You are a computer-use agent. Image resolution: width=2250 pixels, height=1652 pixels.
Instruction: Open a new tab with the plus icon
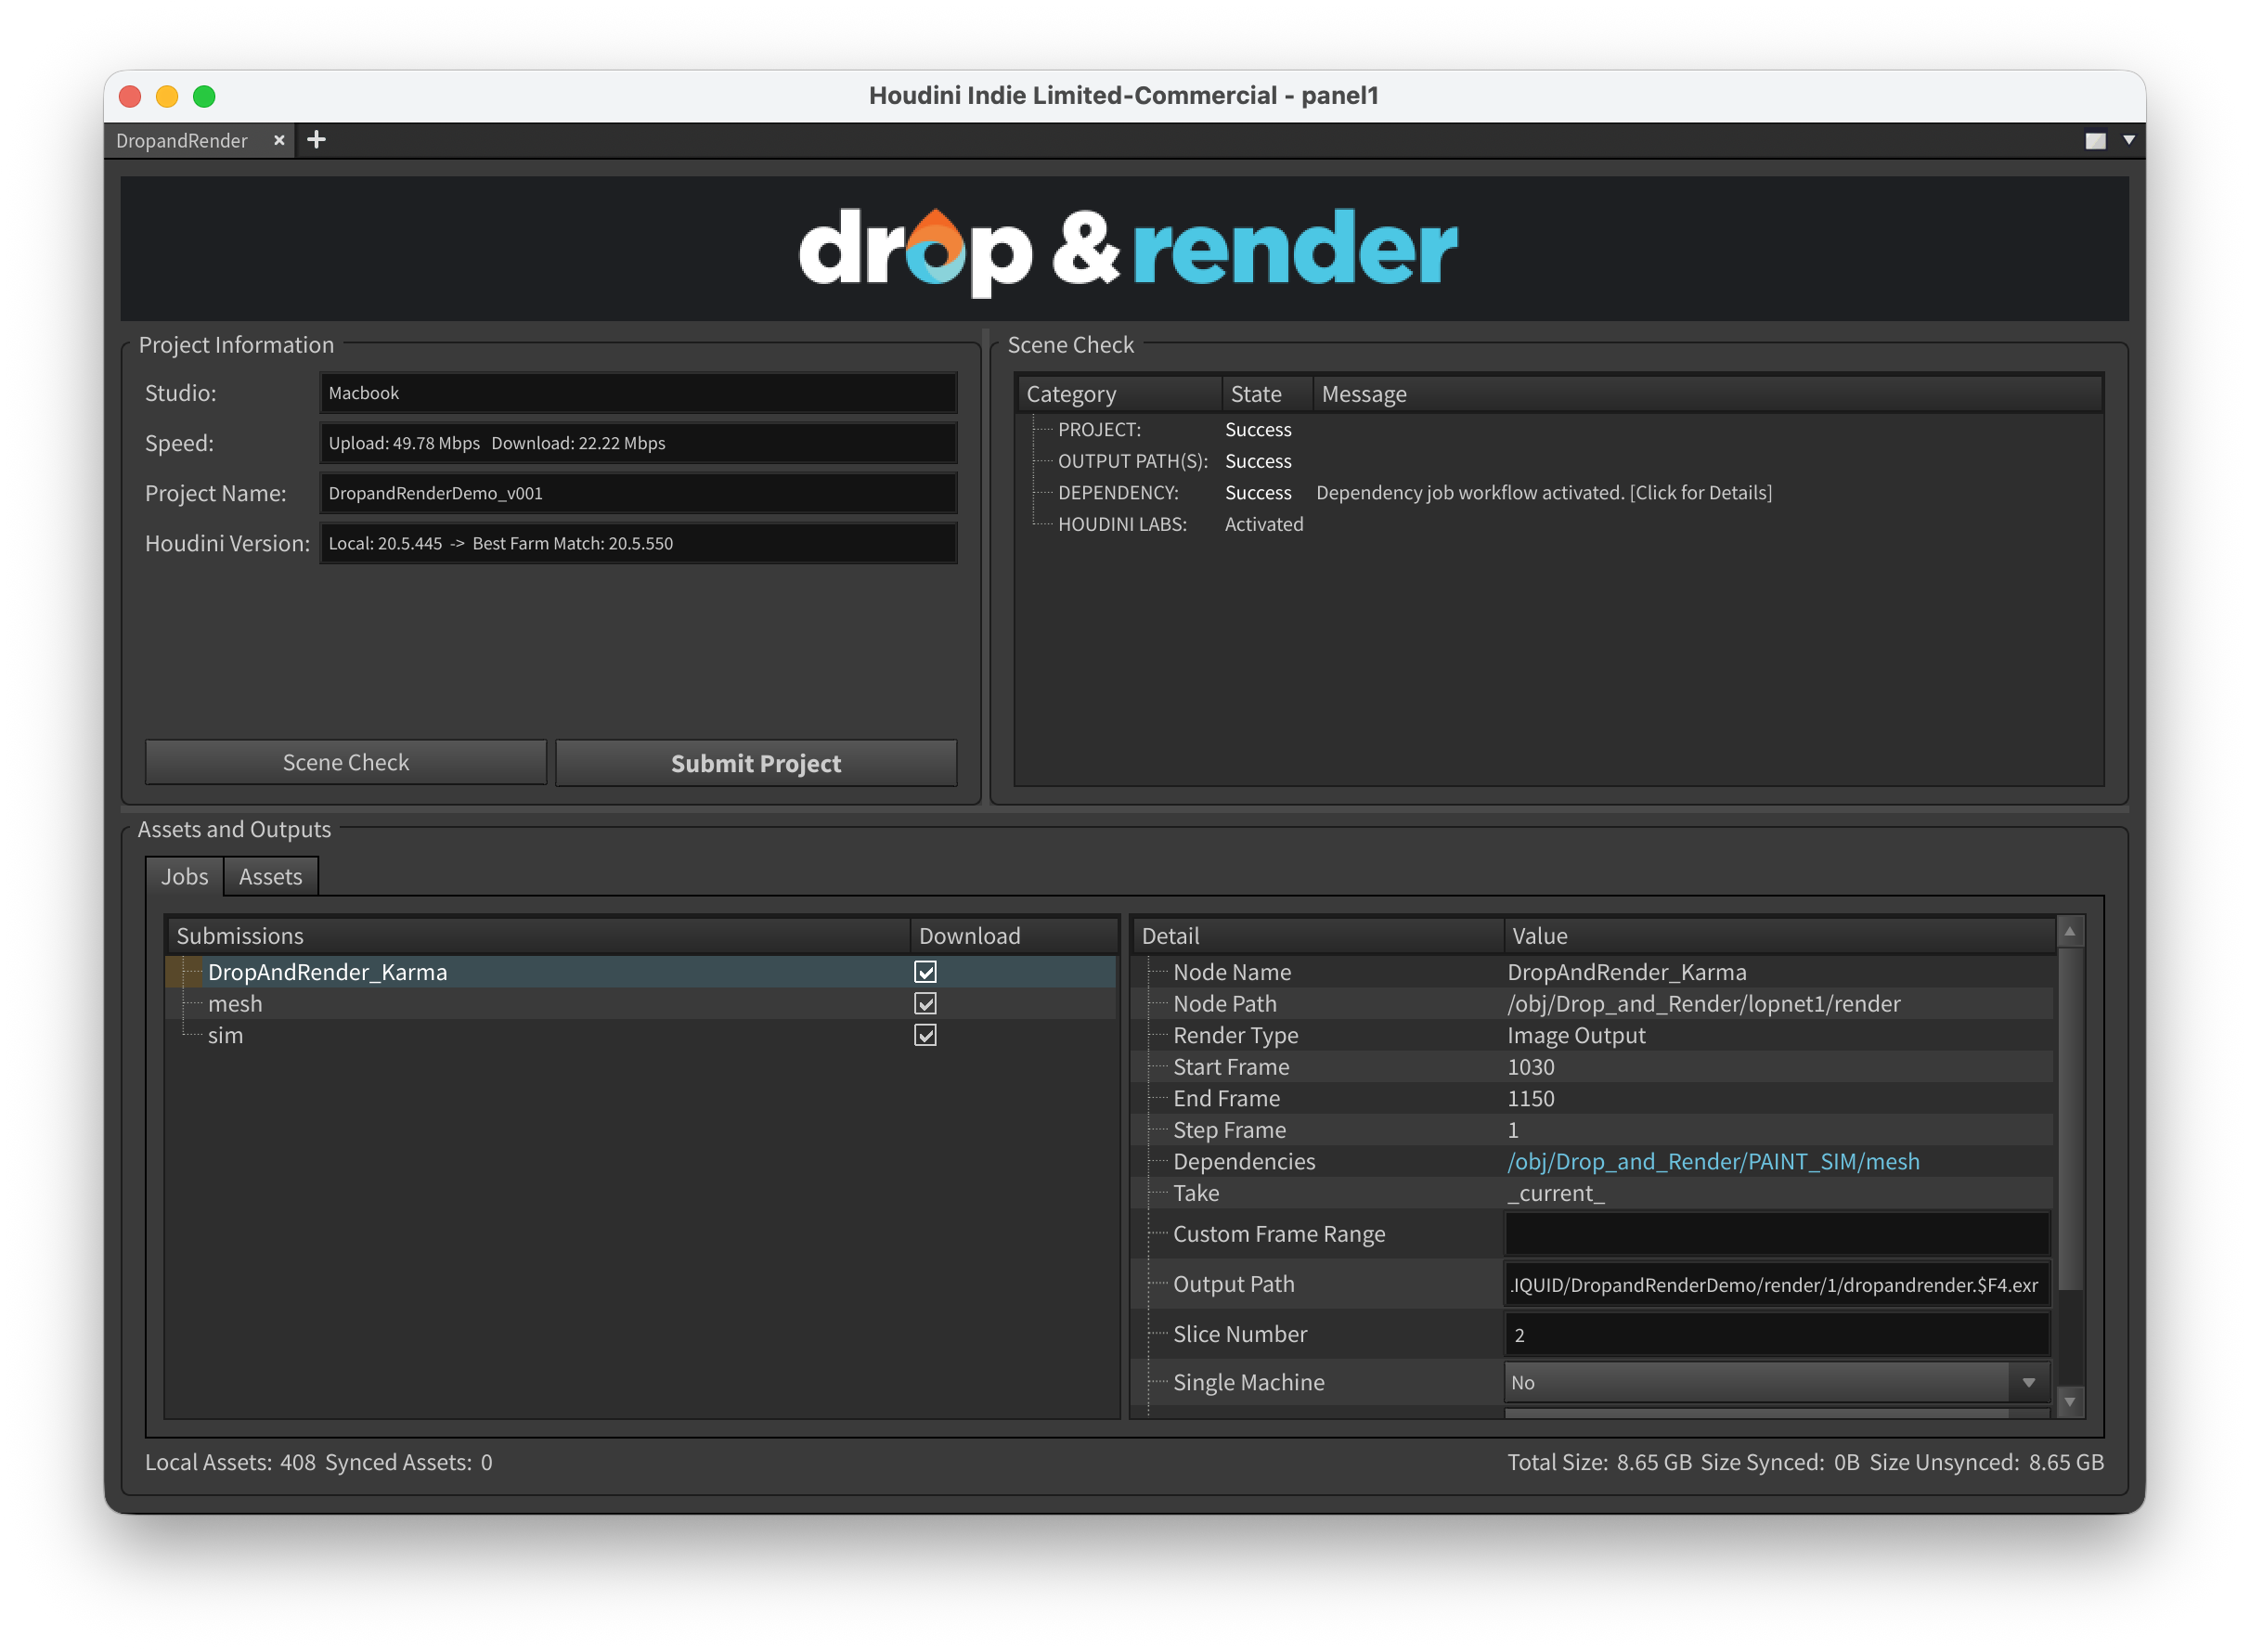click(x=316, y=140)
